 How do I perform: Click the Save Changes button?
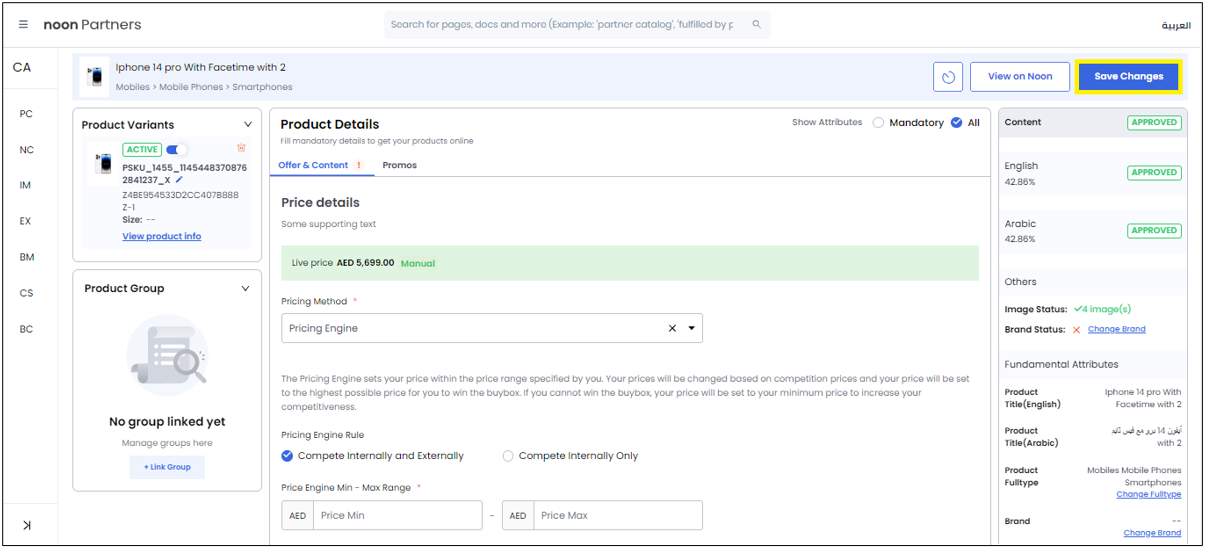[1128, 77]
